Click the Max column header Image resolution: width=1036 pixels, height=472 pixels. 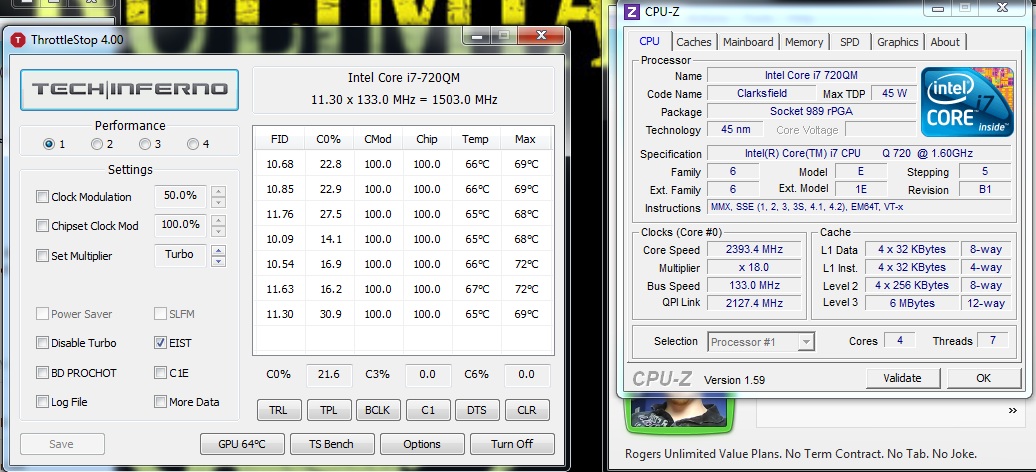(525, 139)
